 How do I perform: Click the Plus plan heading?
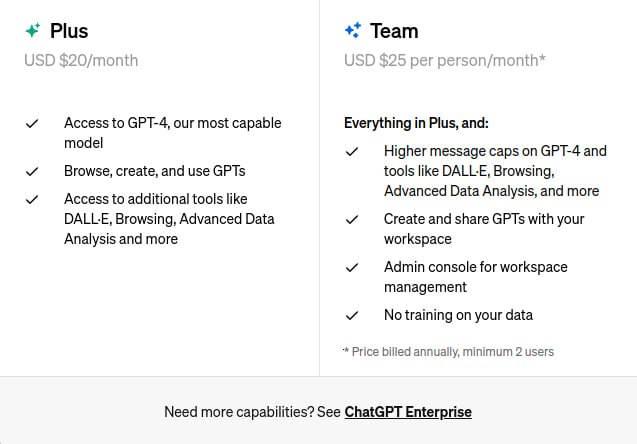[x=69, y=31]
